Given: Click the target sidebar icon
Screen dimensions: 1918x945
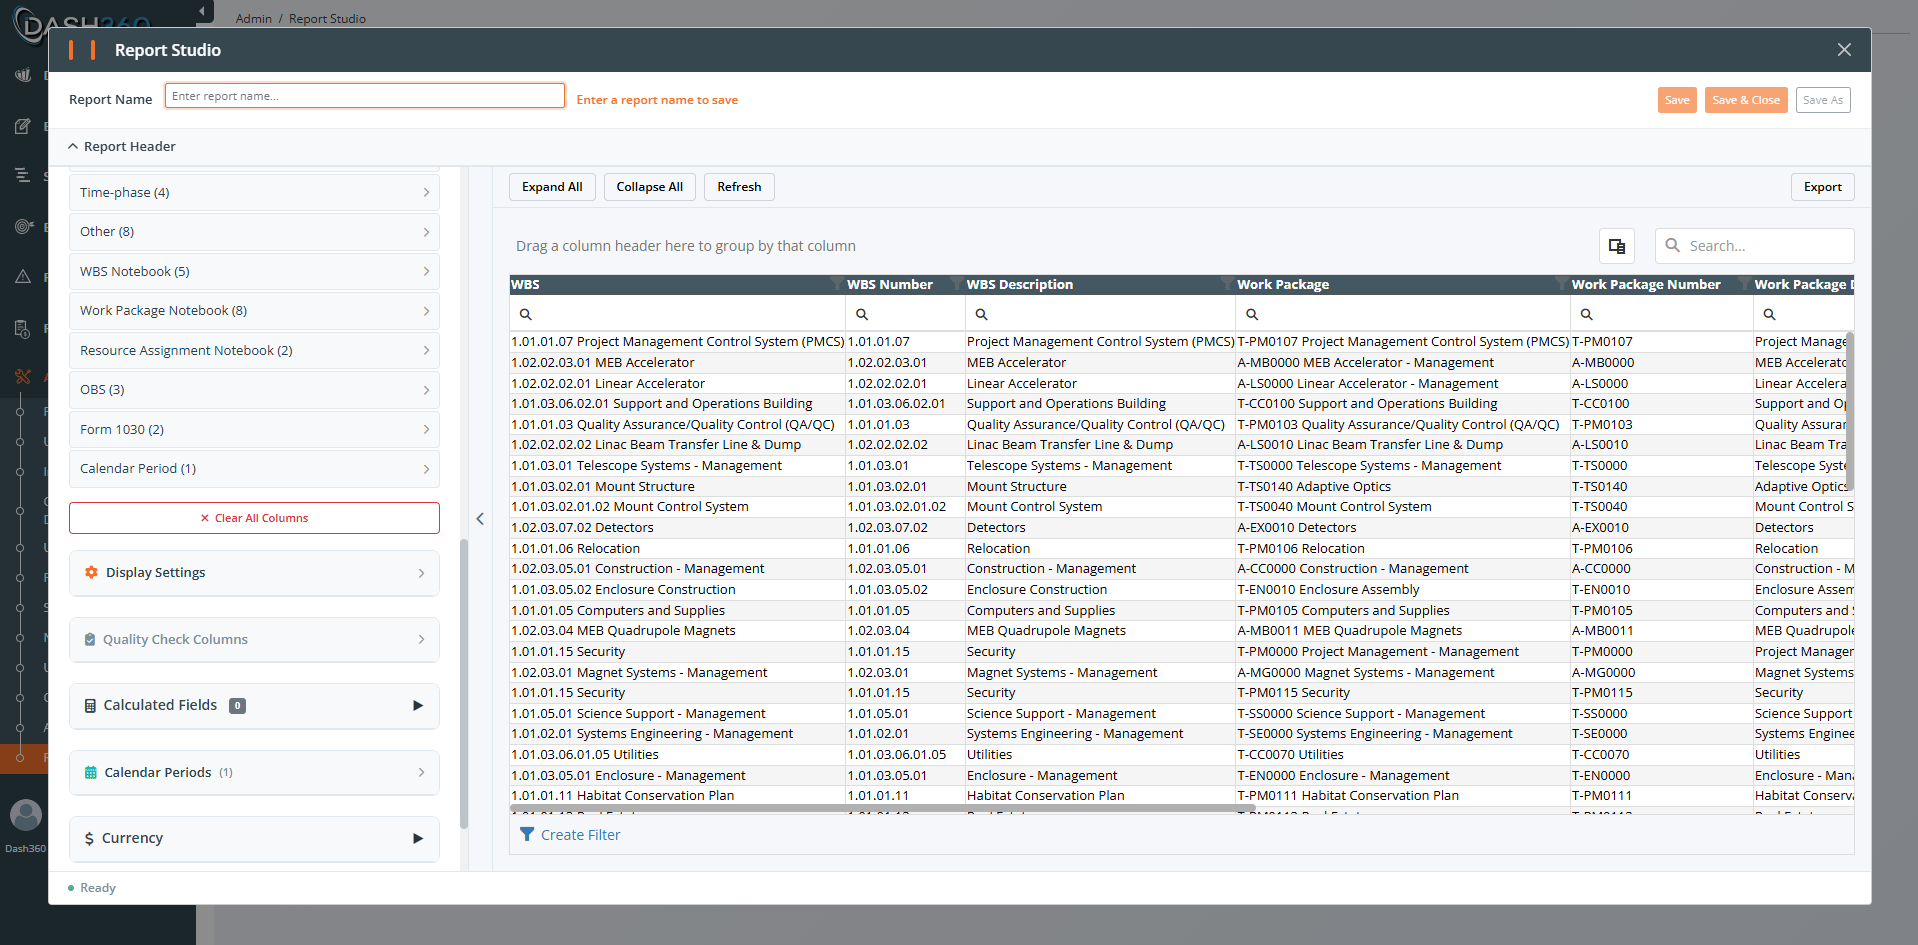Looking at the screenshot, I should point(23,226).
